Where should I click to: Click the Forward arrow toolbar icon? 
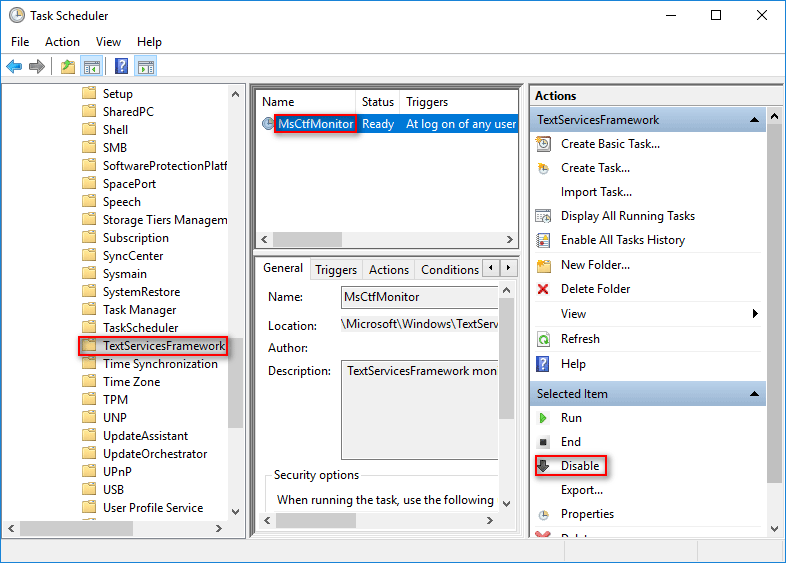point(37,66)
